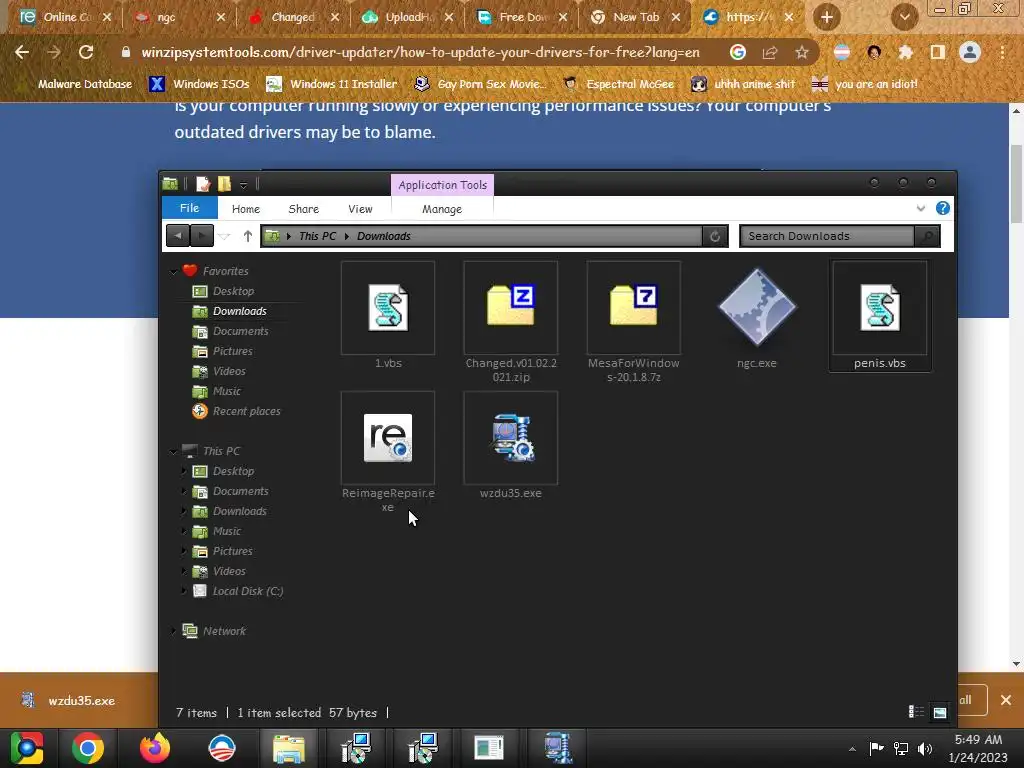Toggle Chrome side panel icon
This screenshot has width=1024, height=768.
[x=938, y=52]
